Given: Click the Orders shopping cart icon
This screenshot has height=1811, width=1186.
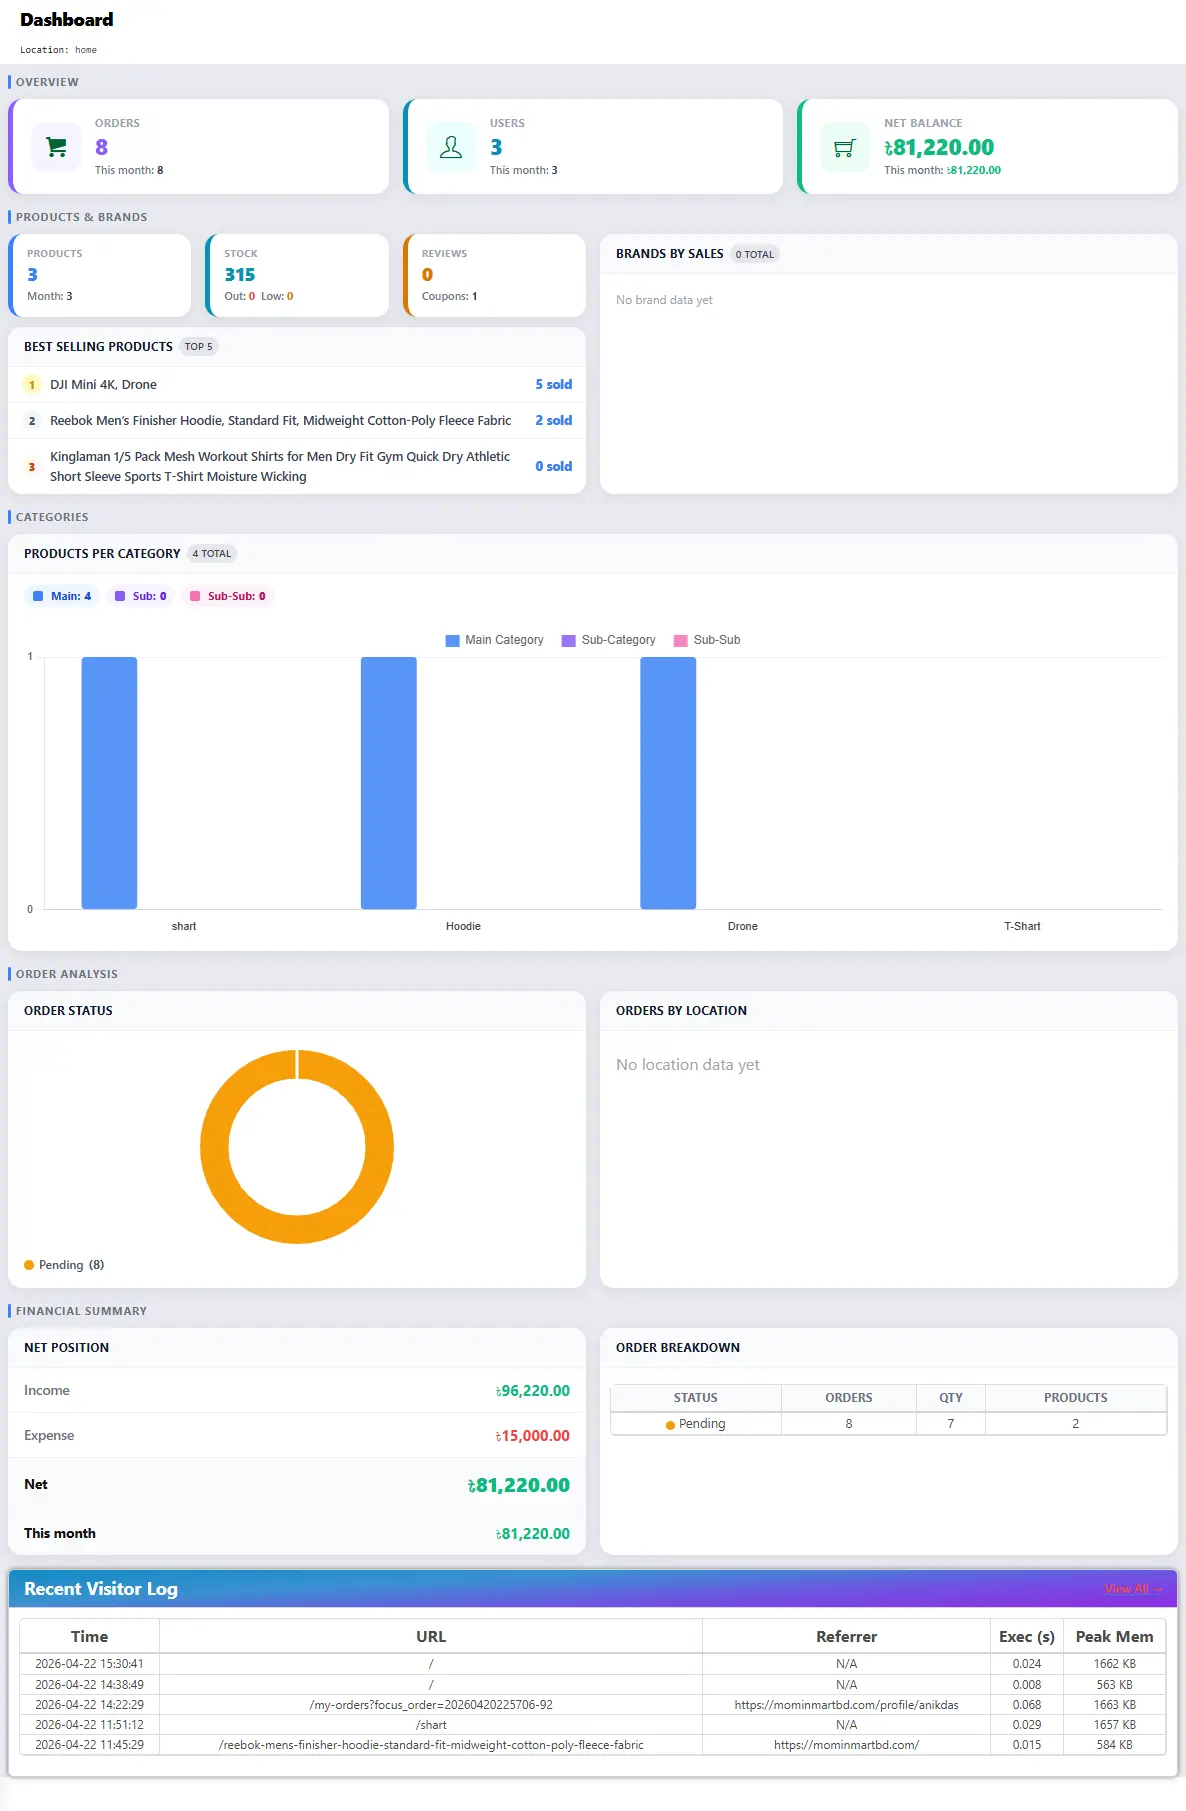Looking at the screenshot, I should 56,147.
